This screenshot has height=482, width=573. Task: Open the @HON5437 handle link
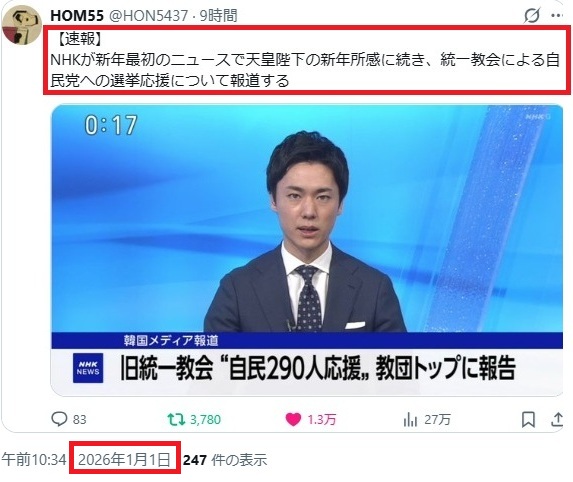click(148, 16)
